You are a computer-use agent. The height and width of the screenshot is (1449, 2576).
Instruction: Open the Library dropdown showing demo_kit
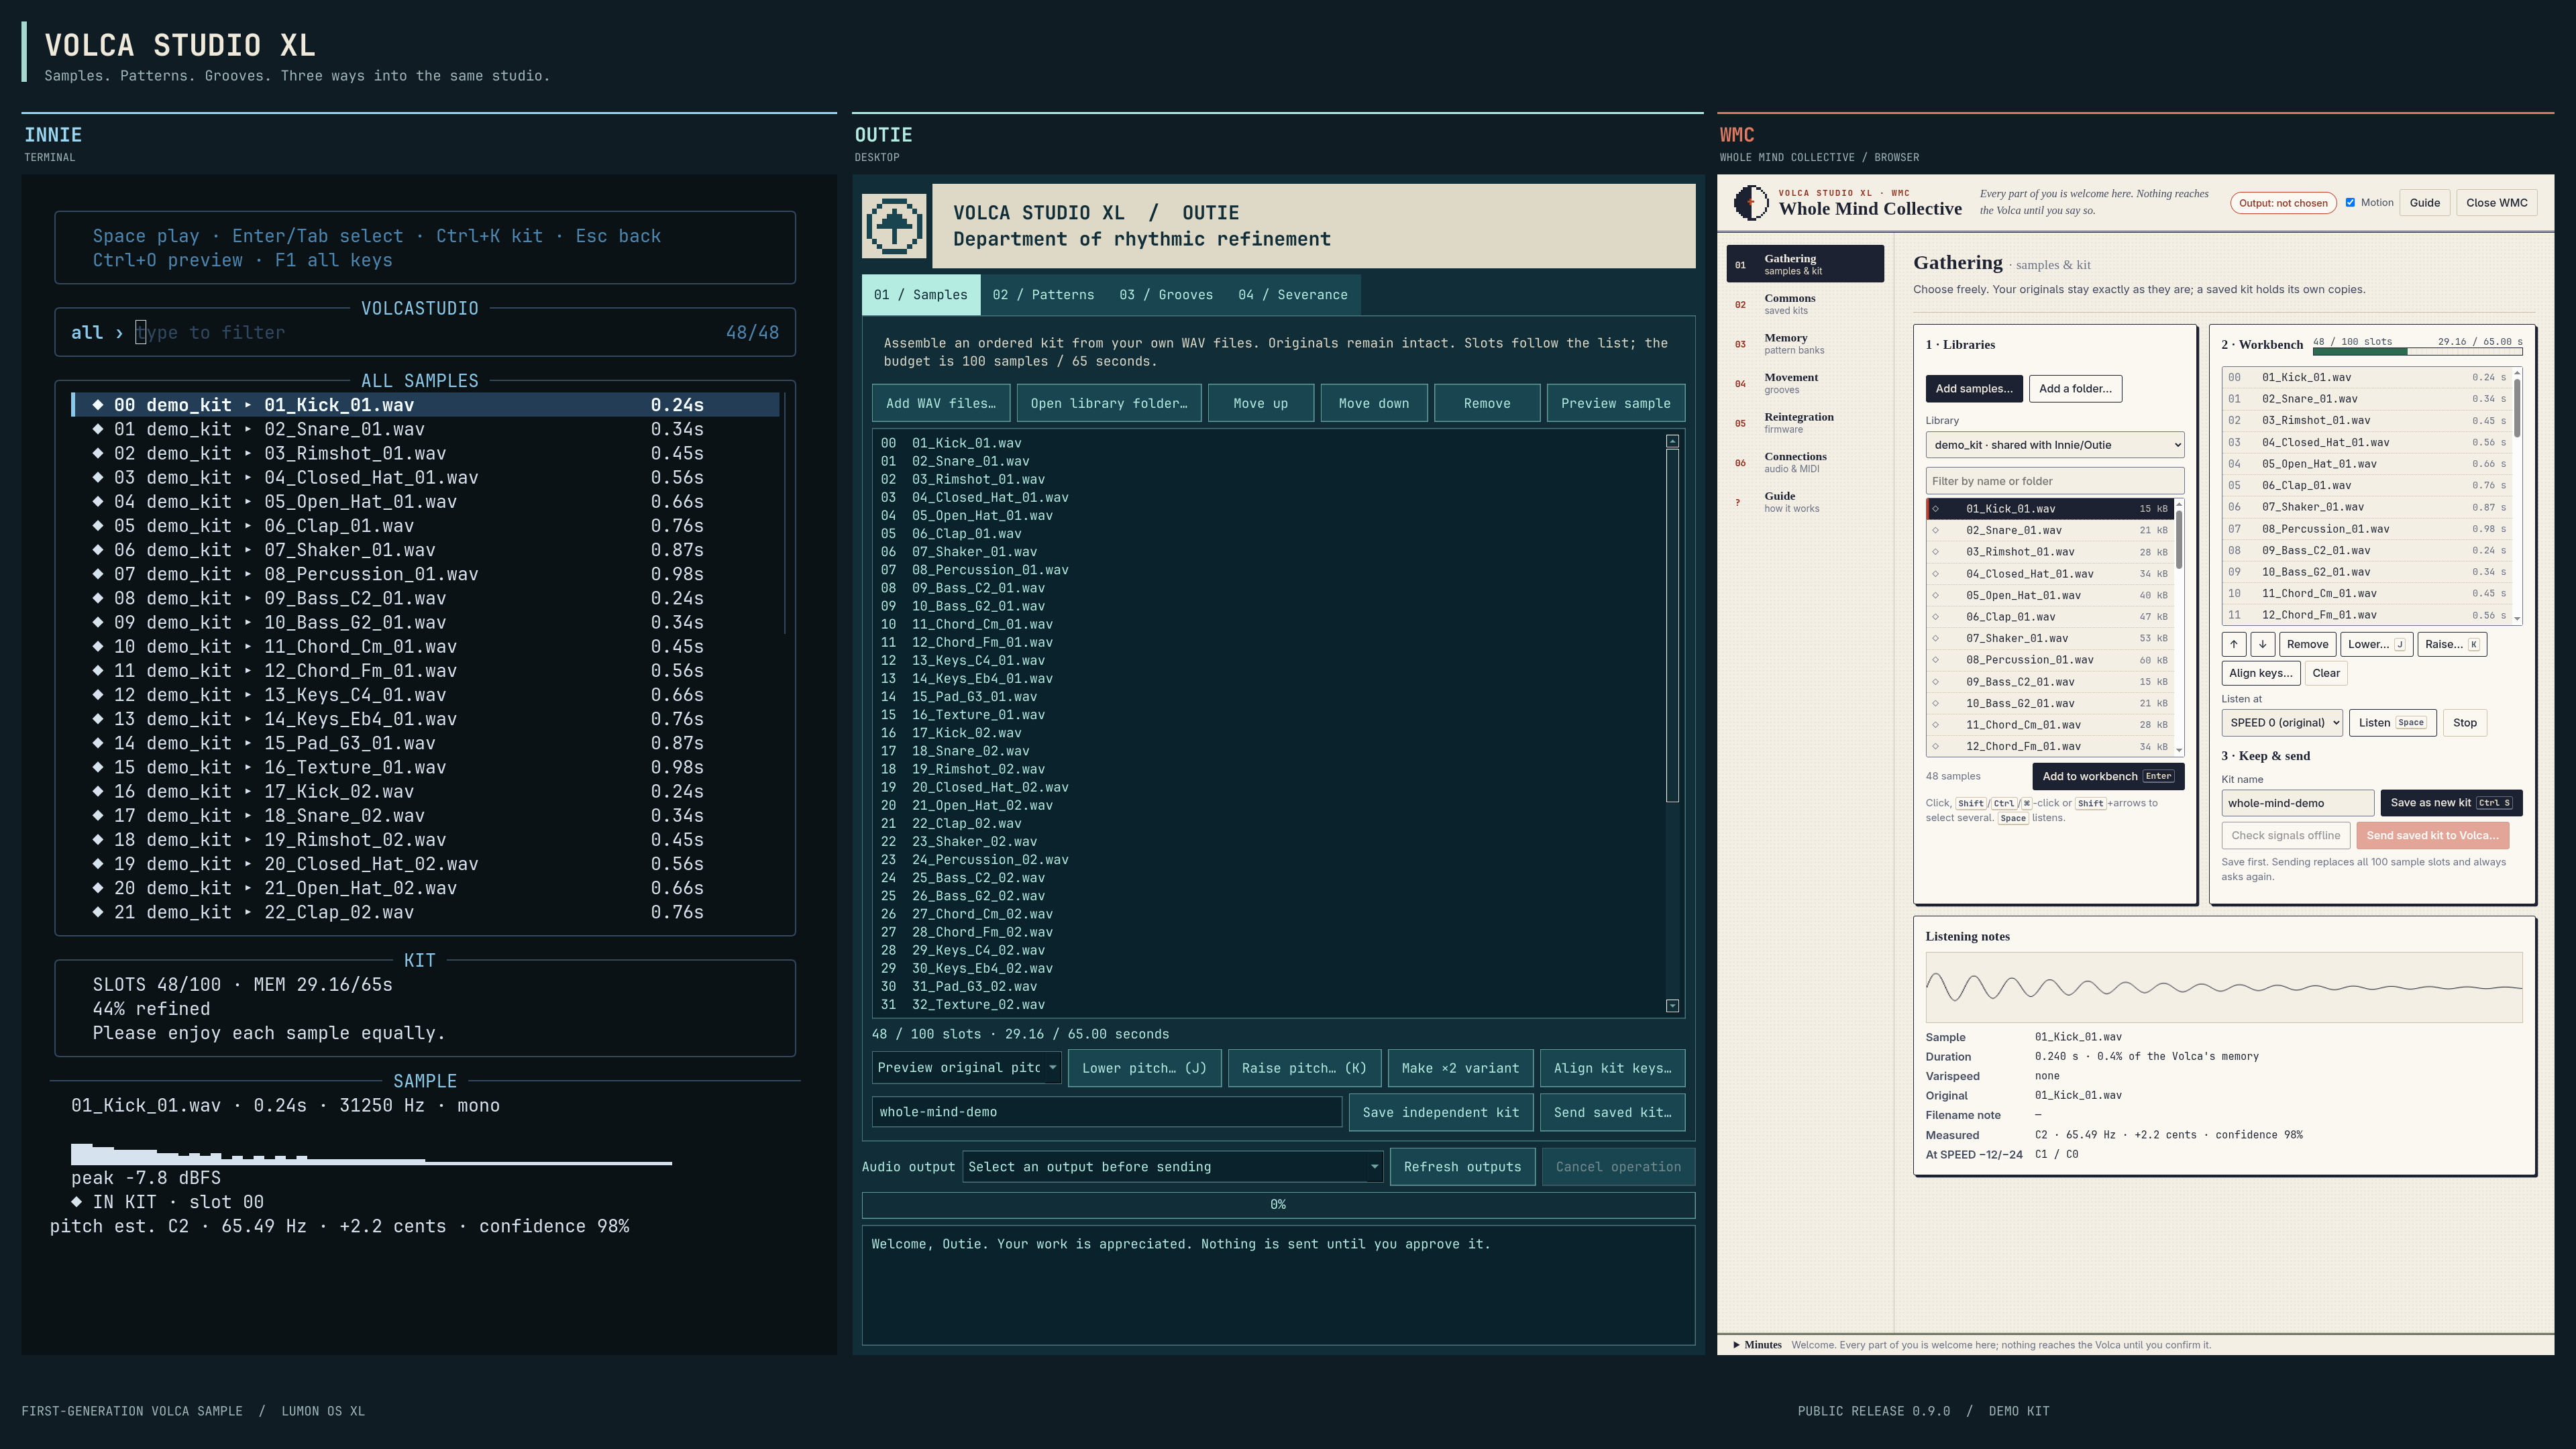click(2054, 445)
